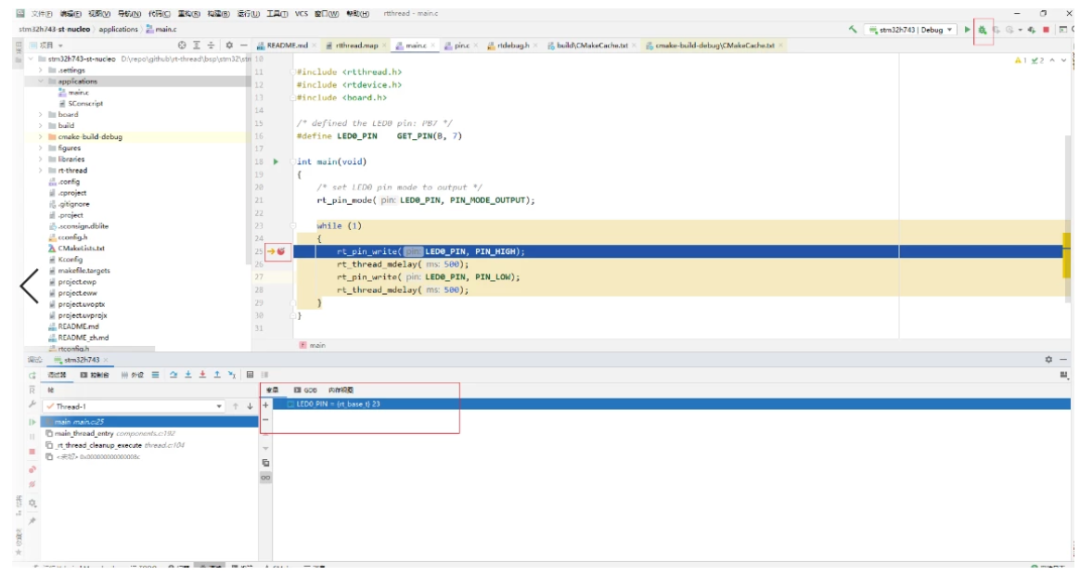Image resolution: width=1080 pixels, height=575 pixels.
Task: Open stm32h743 | Debug configuration dropdown
Action: (910, 30)
